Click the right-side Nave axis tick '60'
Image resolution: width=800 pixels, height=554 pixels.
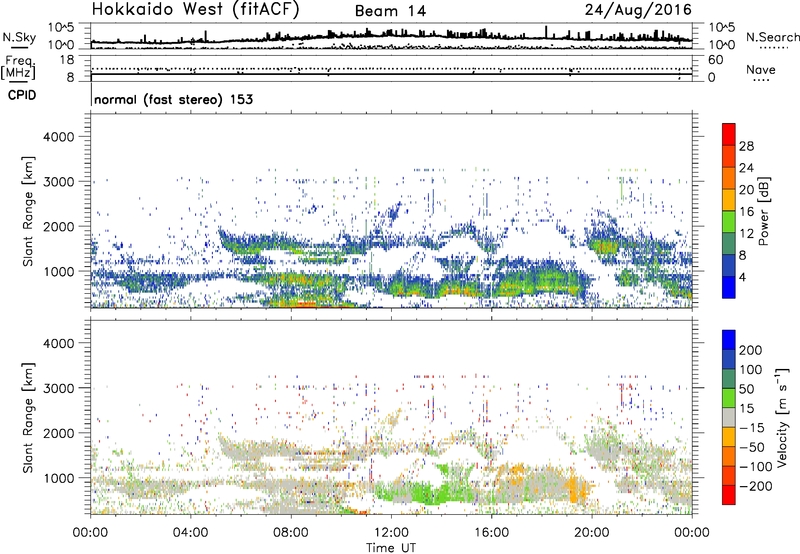tap(715, 60)
